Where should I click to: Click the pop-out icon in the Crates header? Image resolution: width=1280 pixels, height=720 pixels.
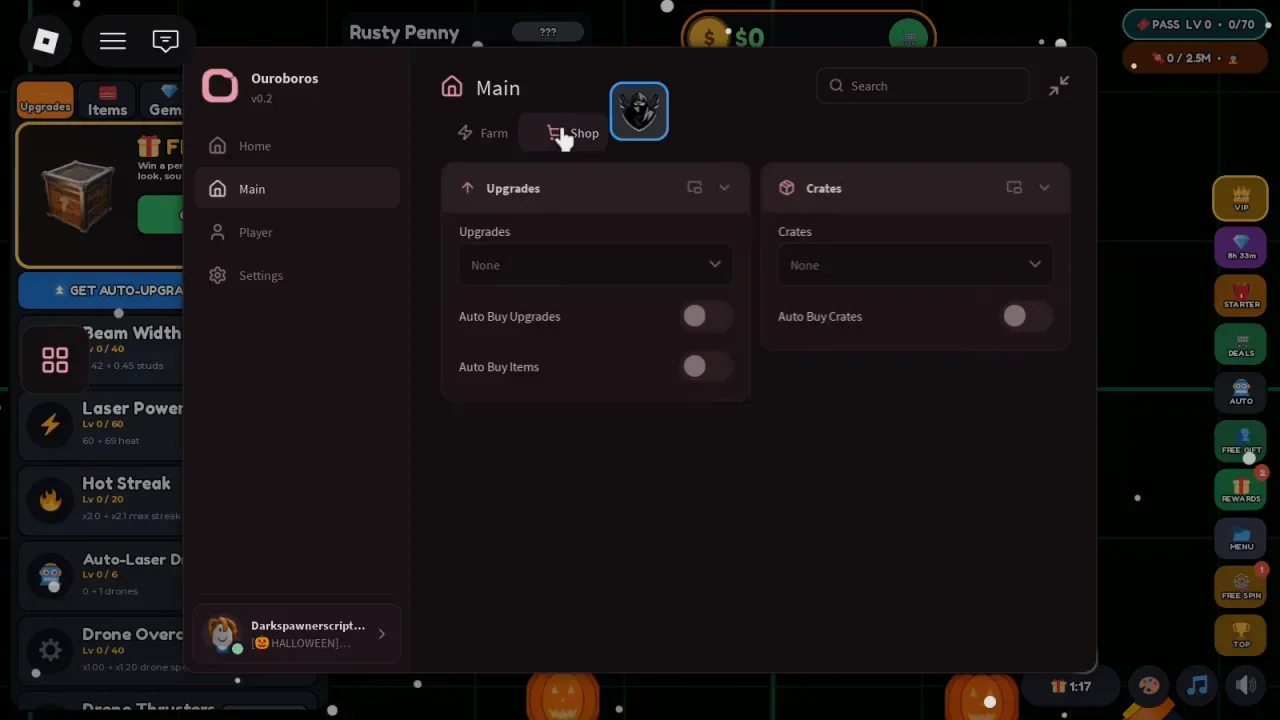click(x=1014, y=188)
